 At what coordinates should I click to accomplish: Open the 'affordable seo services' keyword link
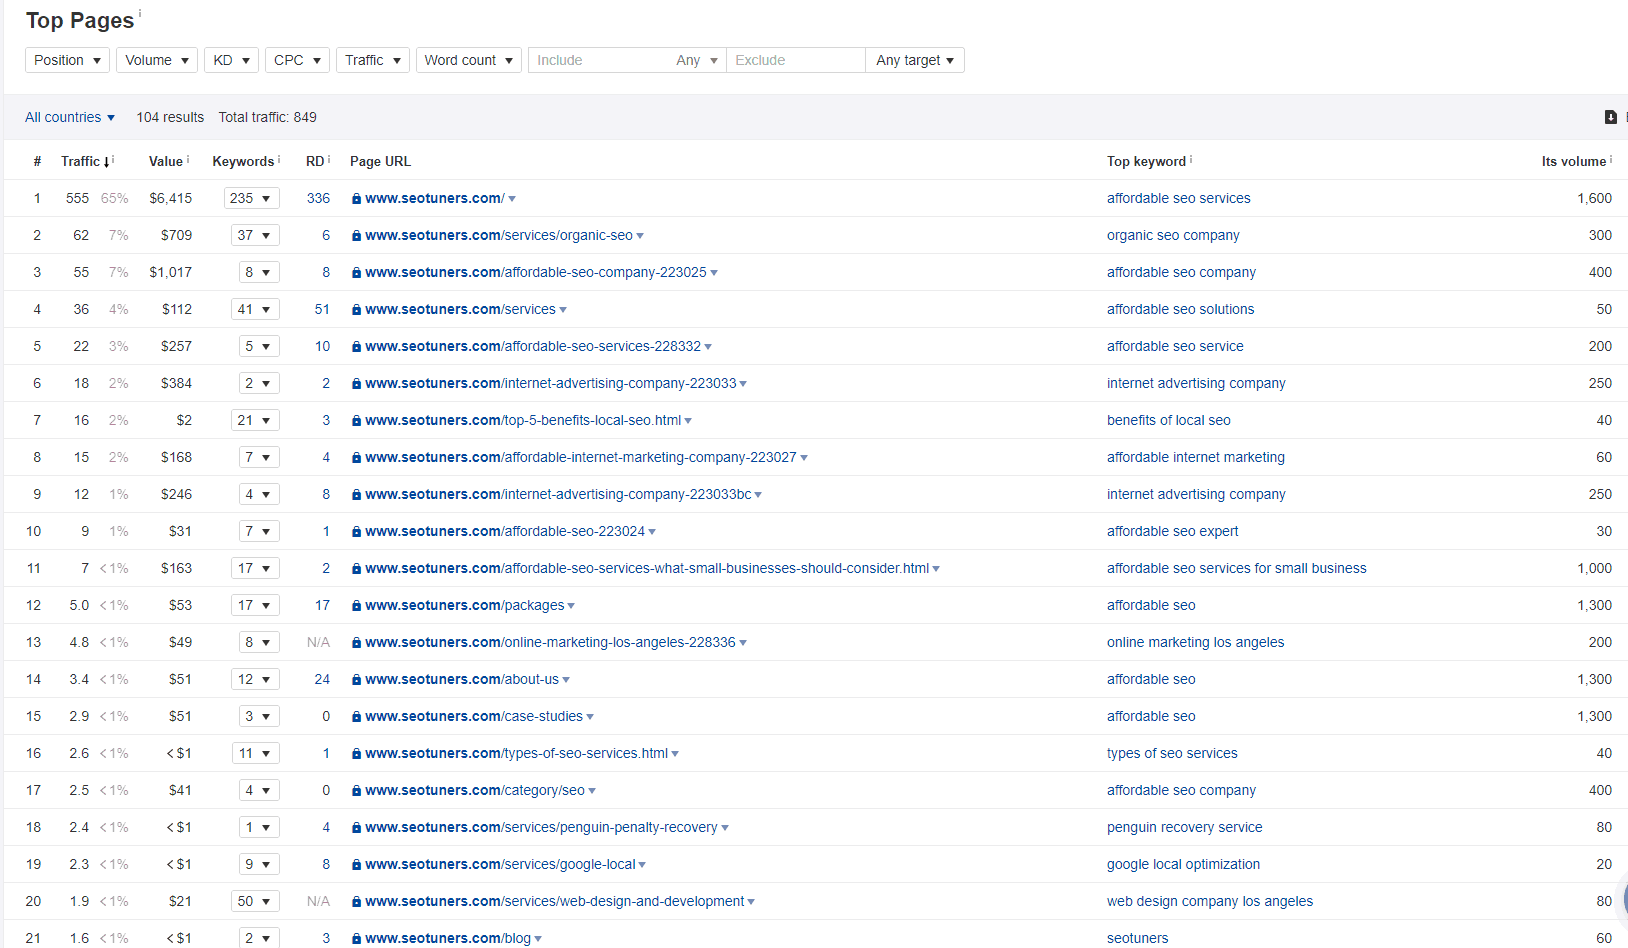tap(1178, 198)
